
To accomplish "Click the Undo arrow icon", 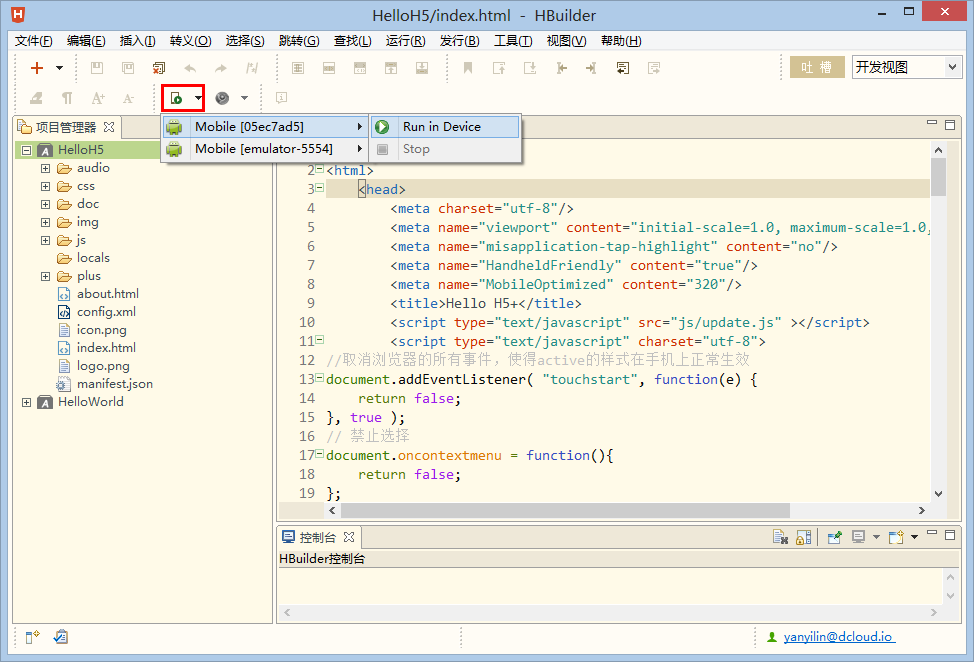I will point(190,68).
